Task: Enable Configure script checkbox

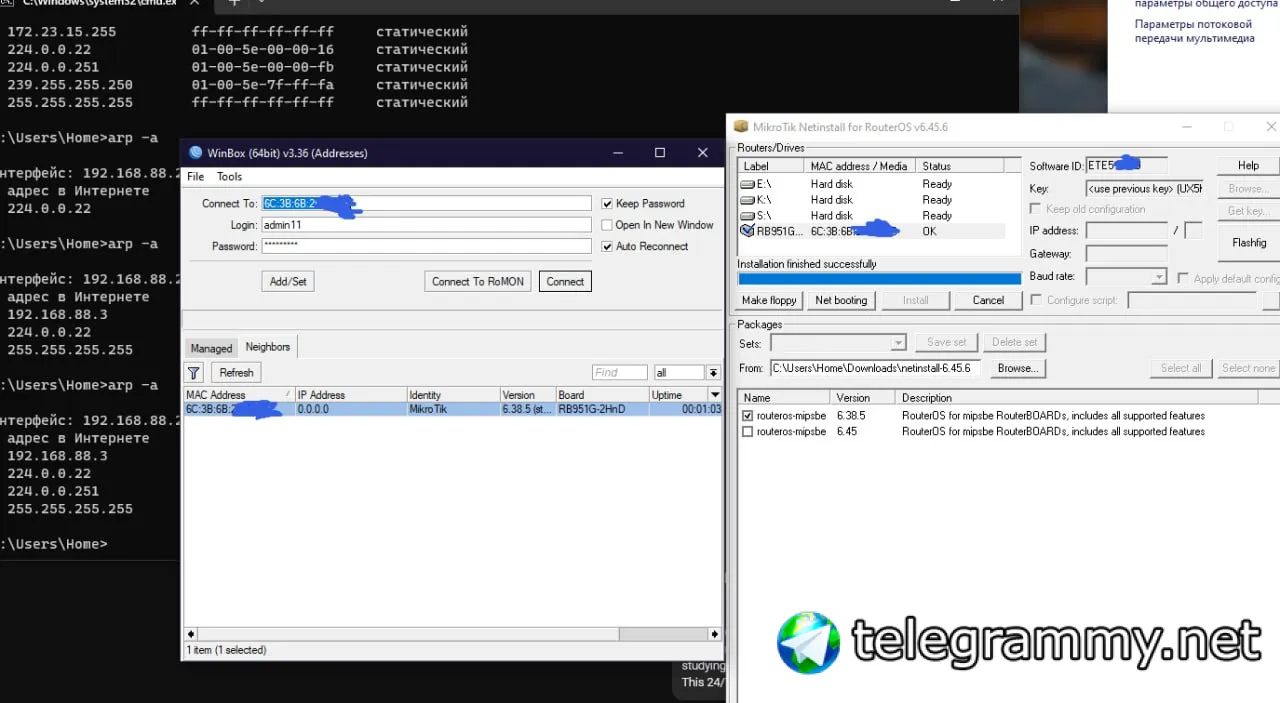Action: (1036, 300)
